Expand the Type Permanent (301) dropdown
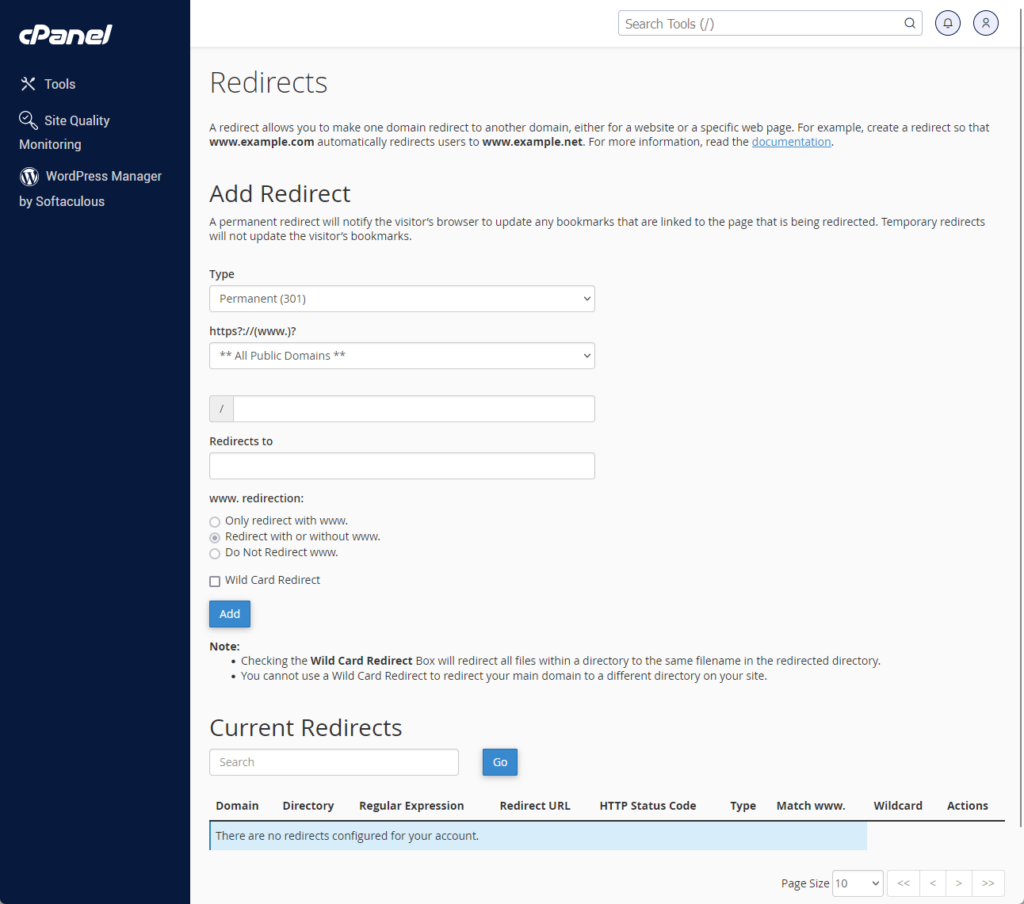The height and width of the screenshot is (904, 1024). pos(402,299)
